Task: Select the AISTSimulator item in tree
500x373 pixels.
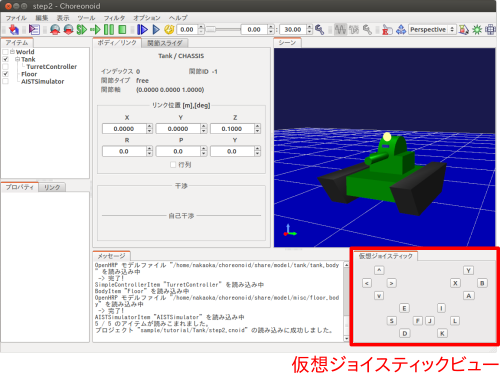Action: (x=43, y=81)
